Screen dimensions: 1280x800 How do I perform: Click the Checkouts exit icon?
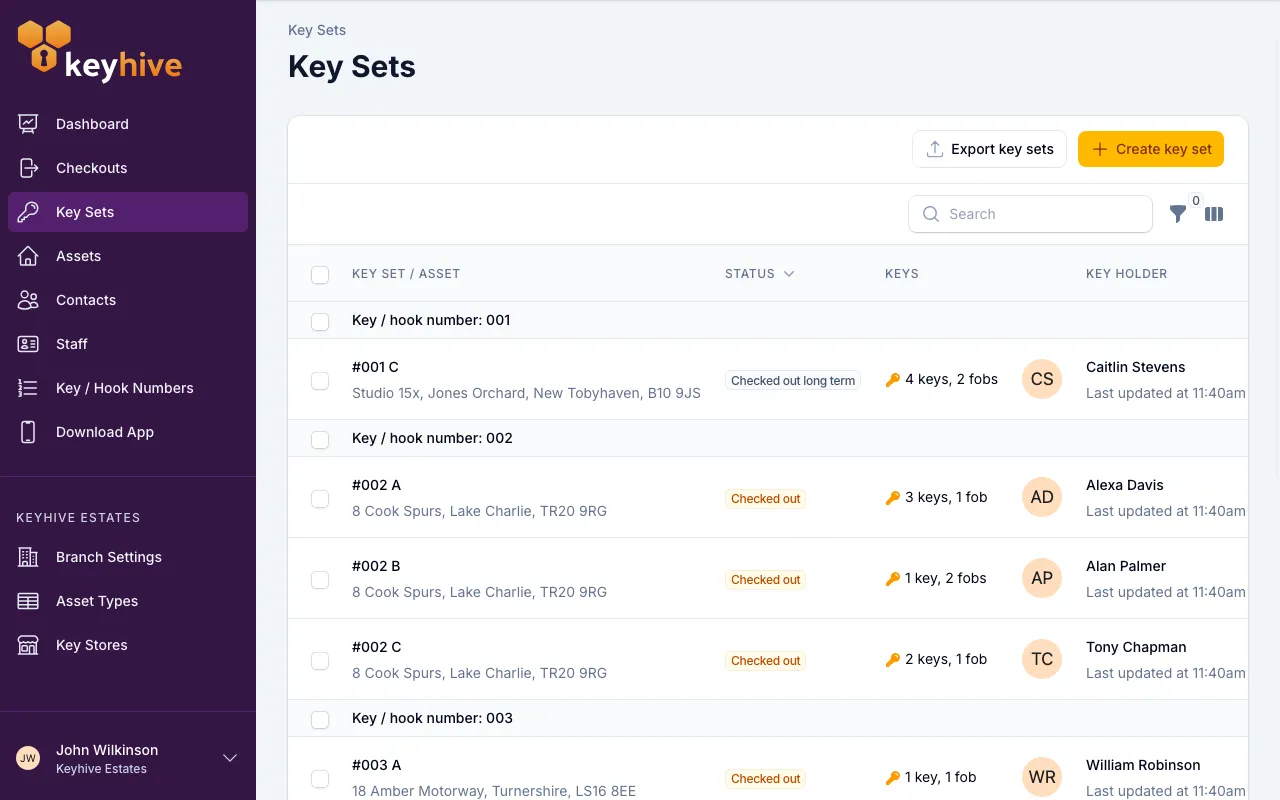pyautogui.click(x=28, y=168)
